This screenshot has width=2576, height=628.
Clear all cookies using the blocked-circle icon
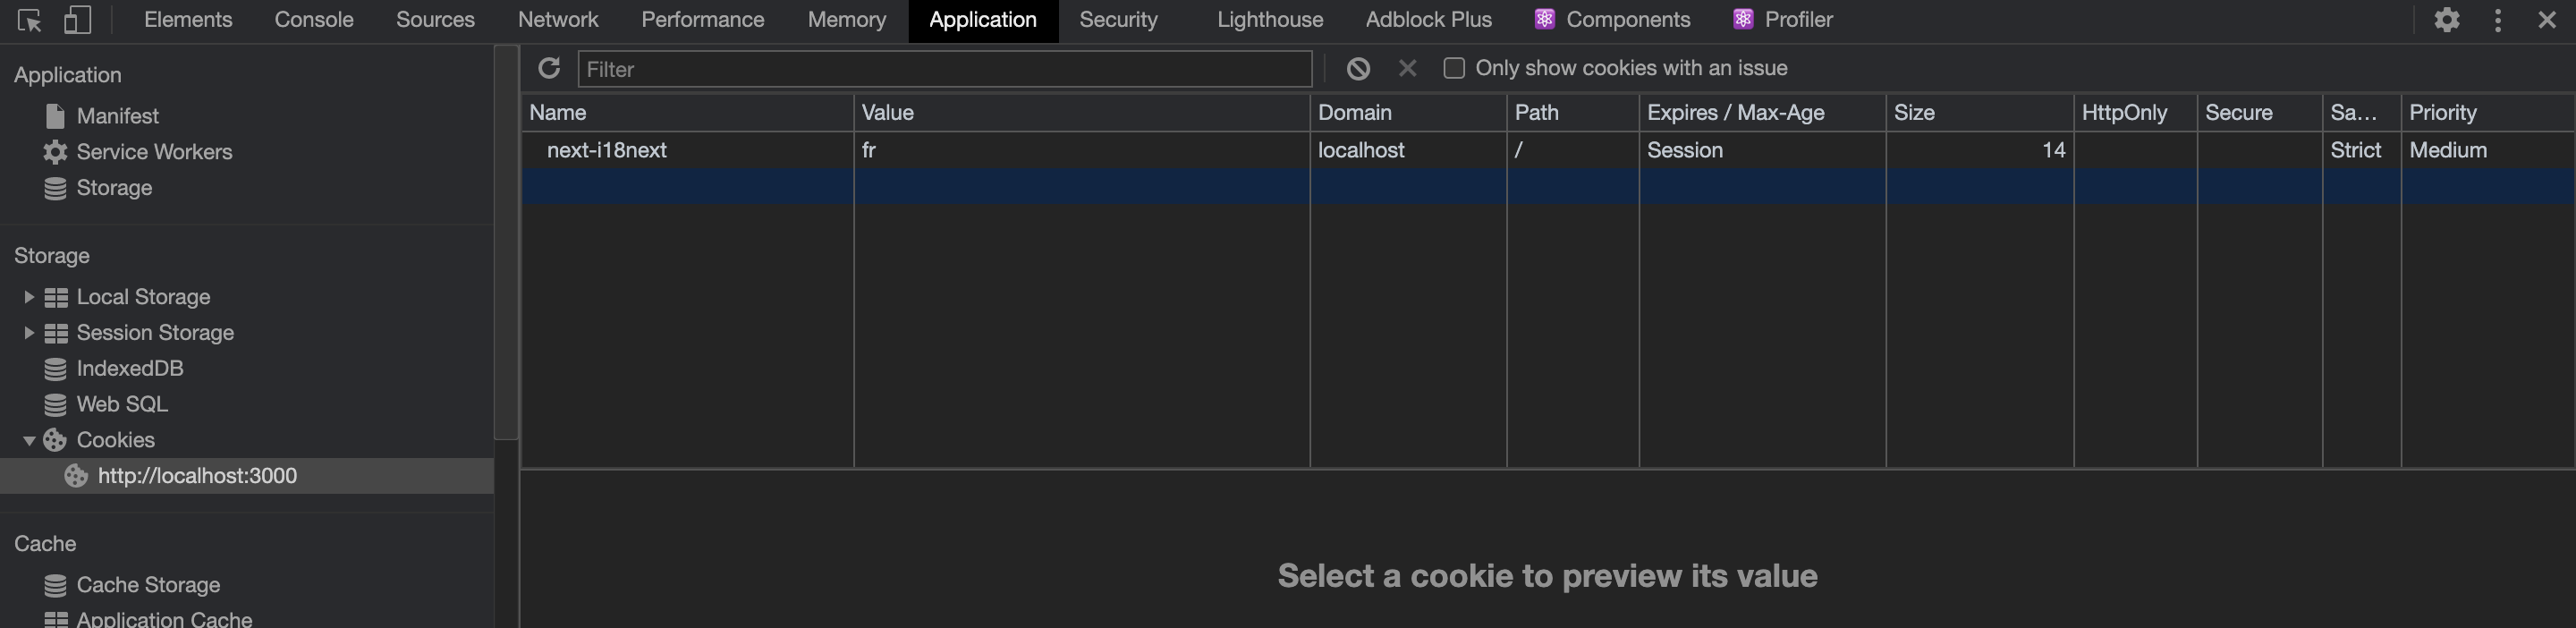[1357, 68]
